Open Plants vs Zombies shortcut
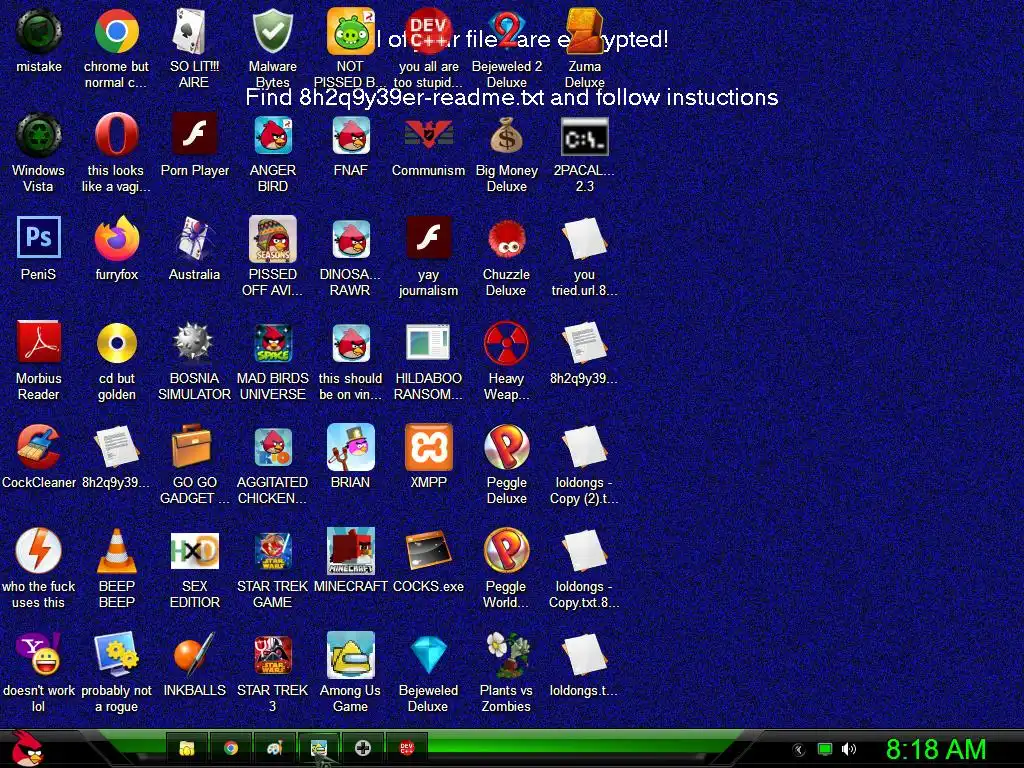This screenshot has height=768, width=1024. click(x=507, y=654)
